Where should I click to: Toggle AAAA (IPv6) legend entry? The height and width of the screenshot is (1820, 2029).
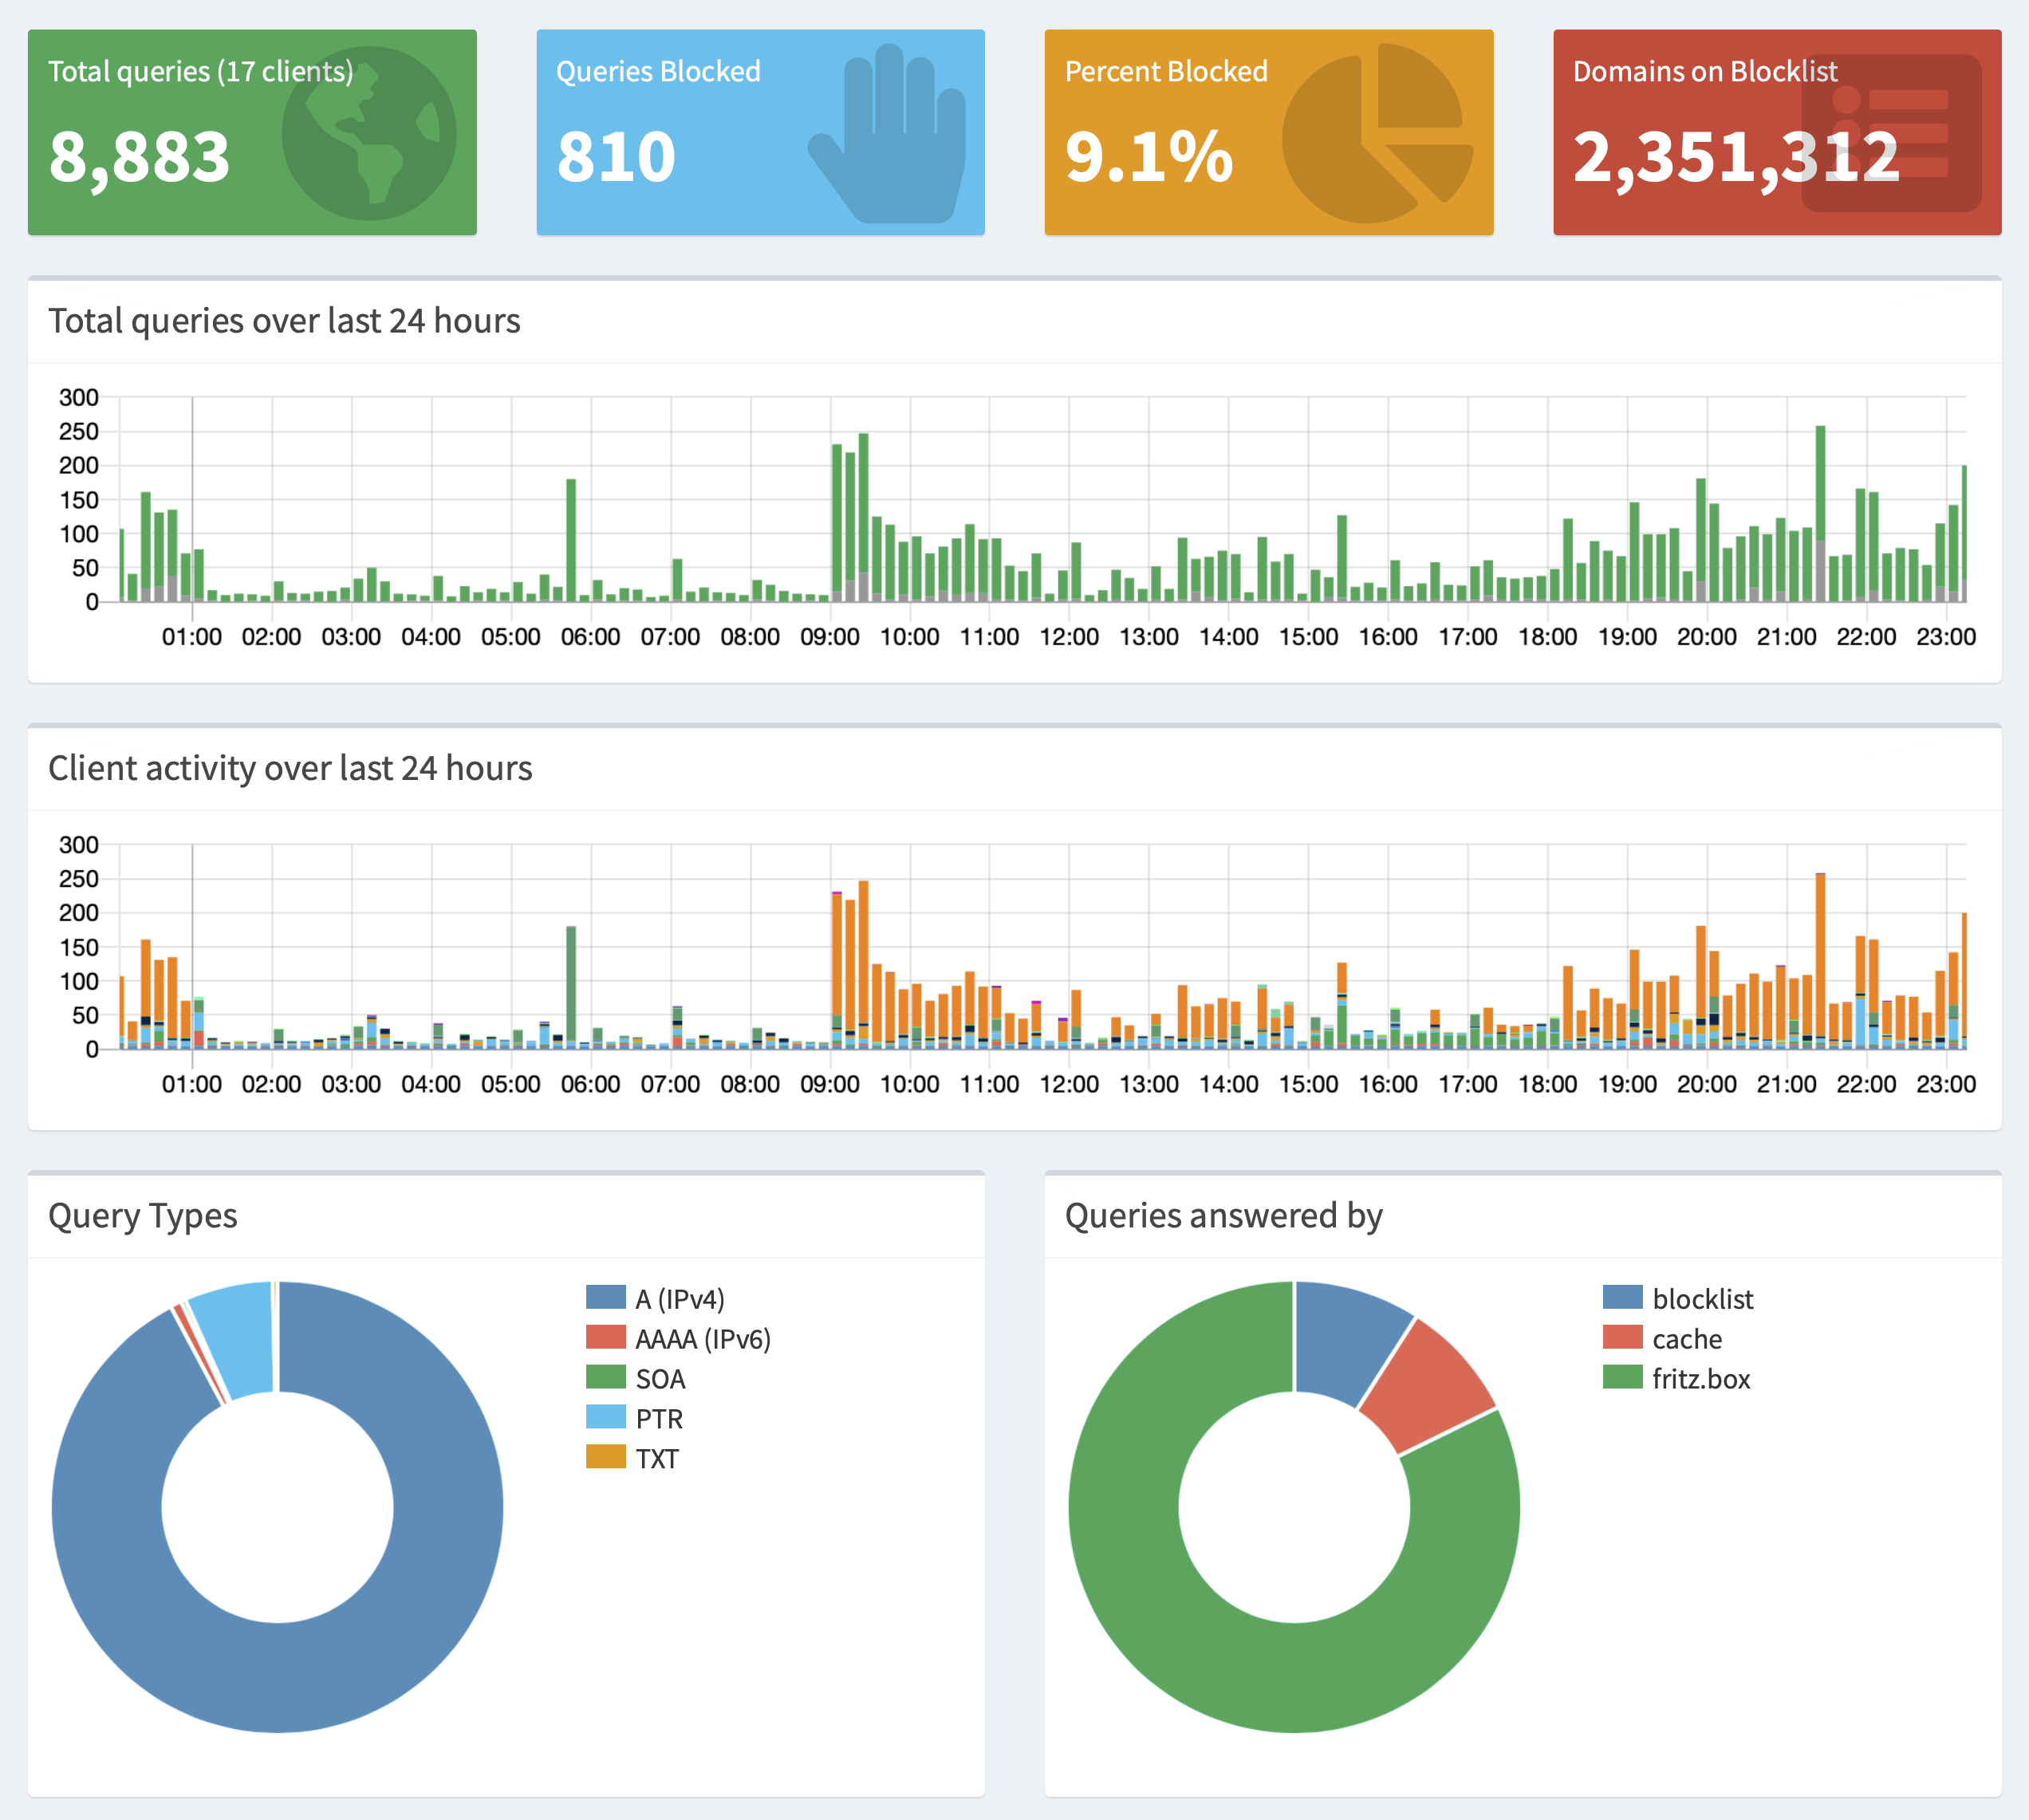pos(702,1338)
